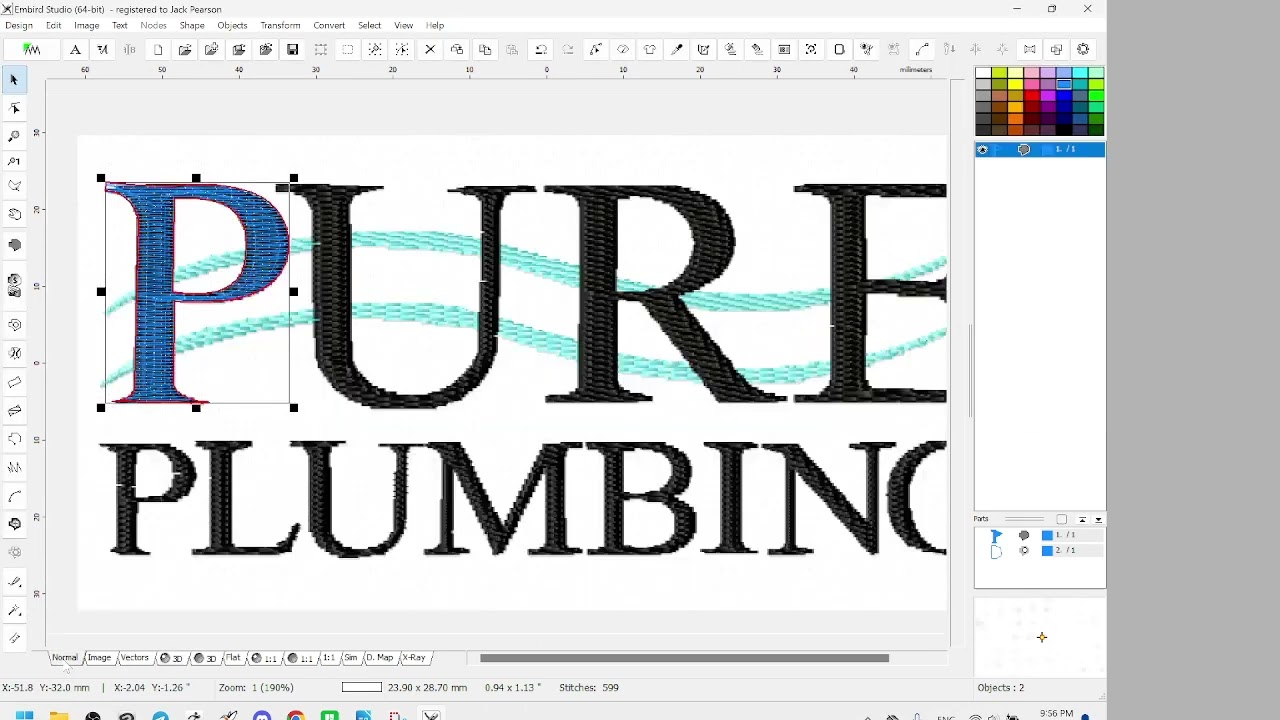Click the rounded rectangle shape icon

(x=839, y=49)
